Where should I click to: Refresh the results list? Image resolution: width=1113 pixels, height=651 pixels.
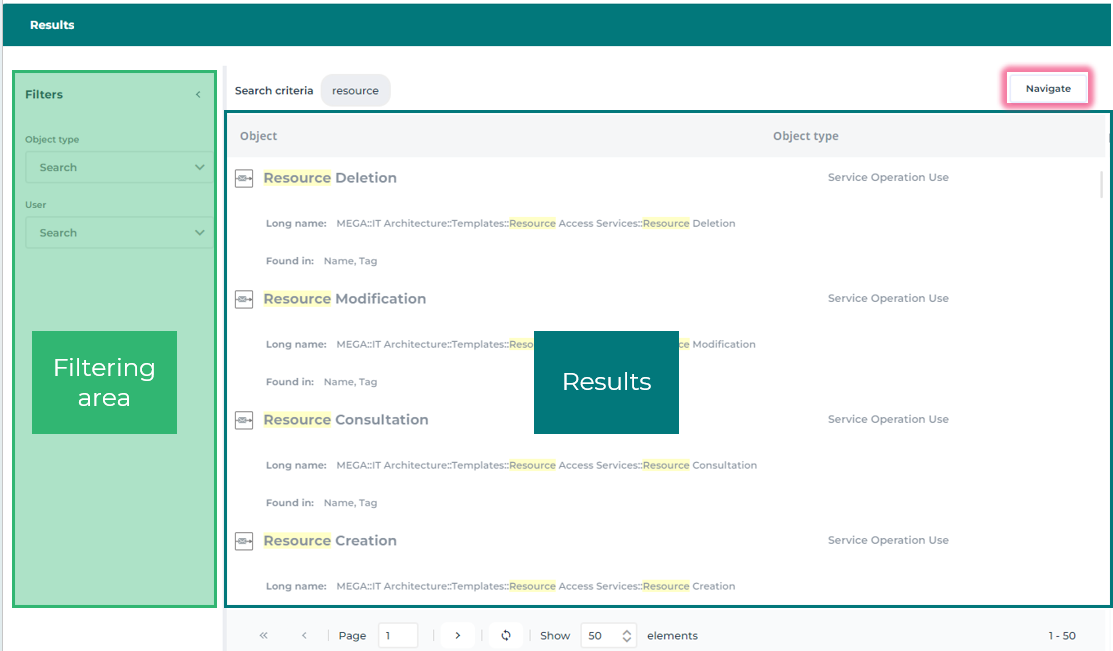pyautogui.click(x=506, y=636)
